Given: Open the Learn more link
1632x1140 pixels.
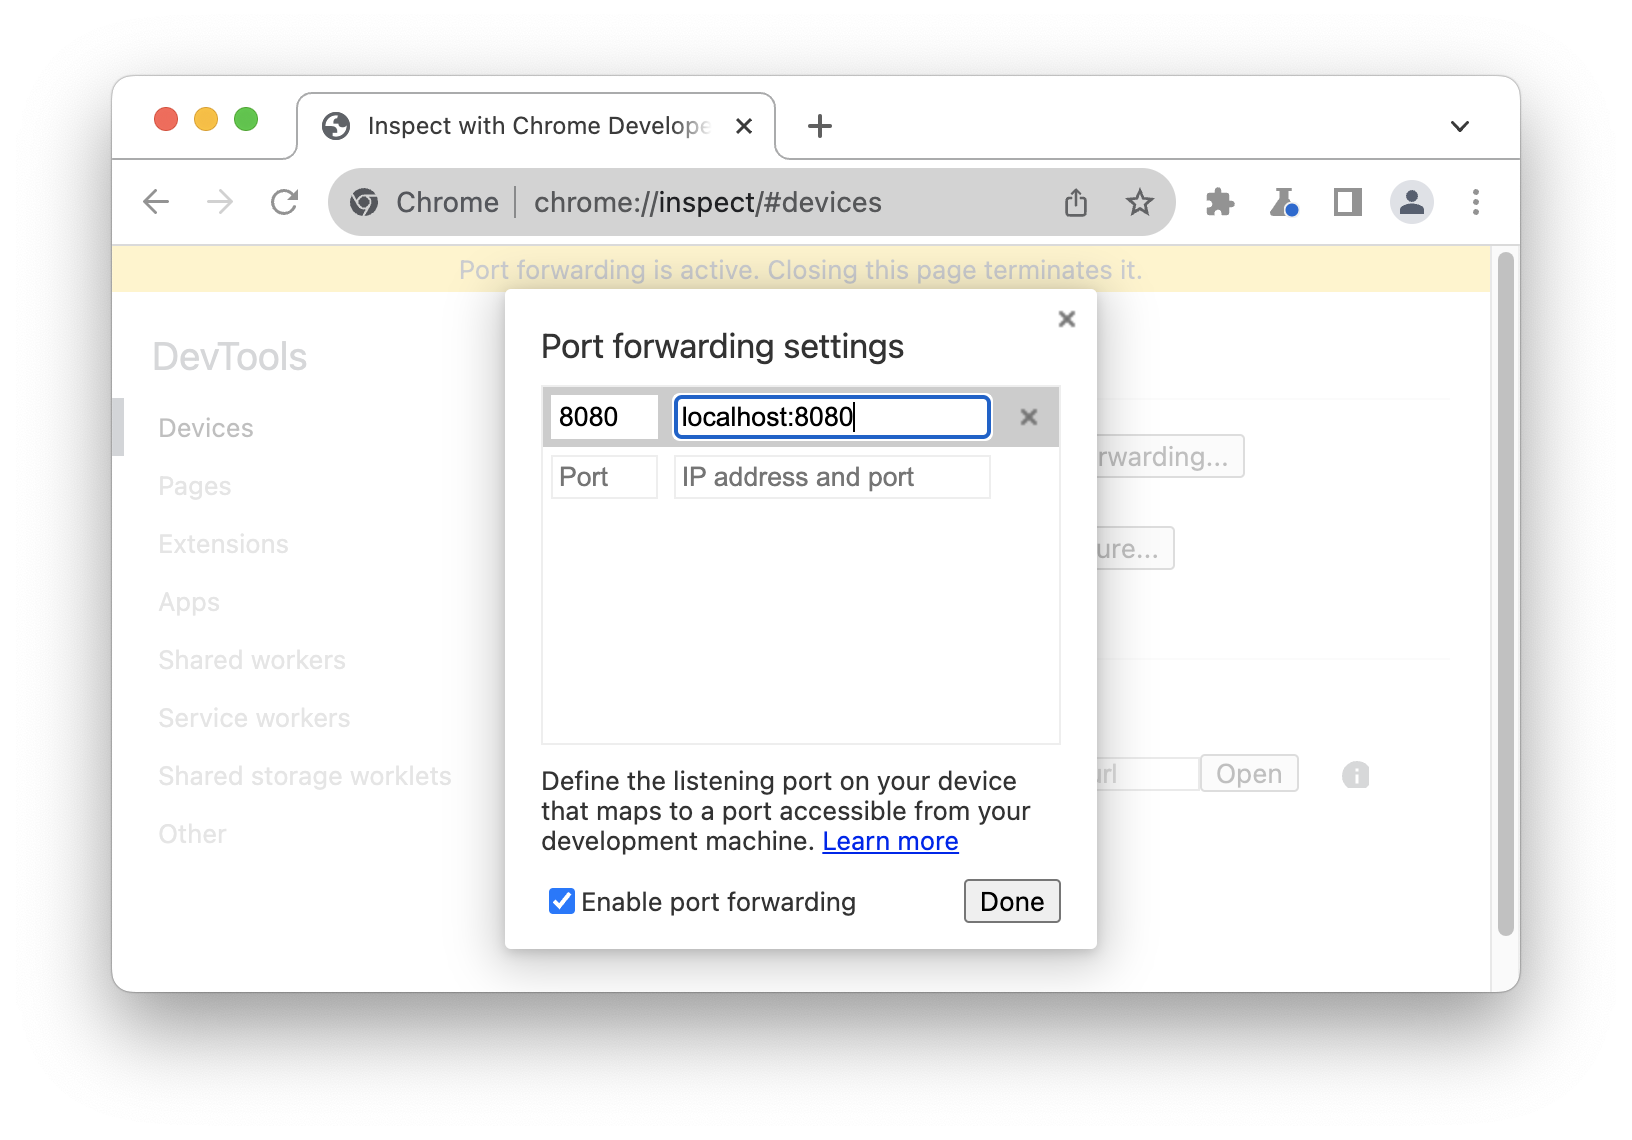Looking at the screenshot, I should [890, 841].
